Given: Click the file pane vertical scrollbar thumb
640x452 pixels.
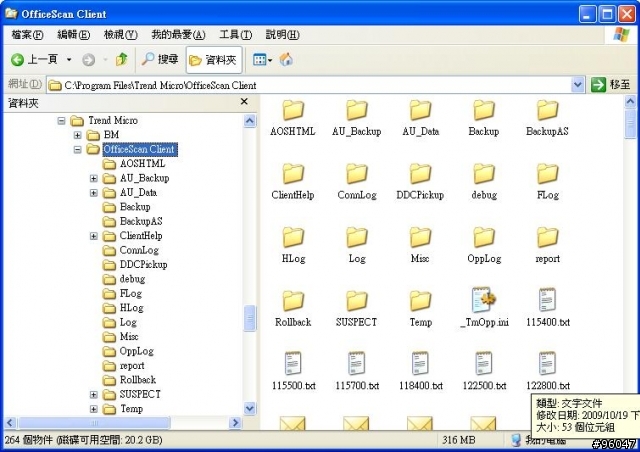Looking at the screenshot, I should click(630, 124).
